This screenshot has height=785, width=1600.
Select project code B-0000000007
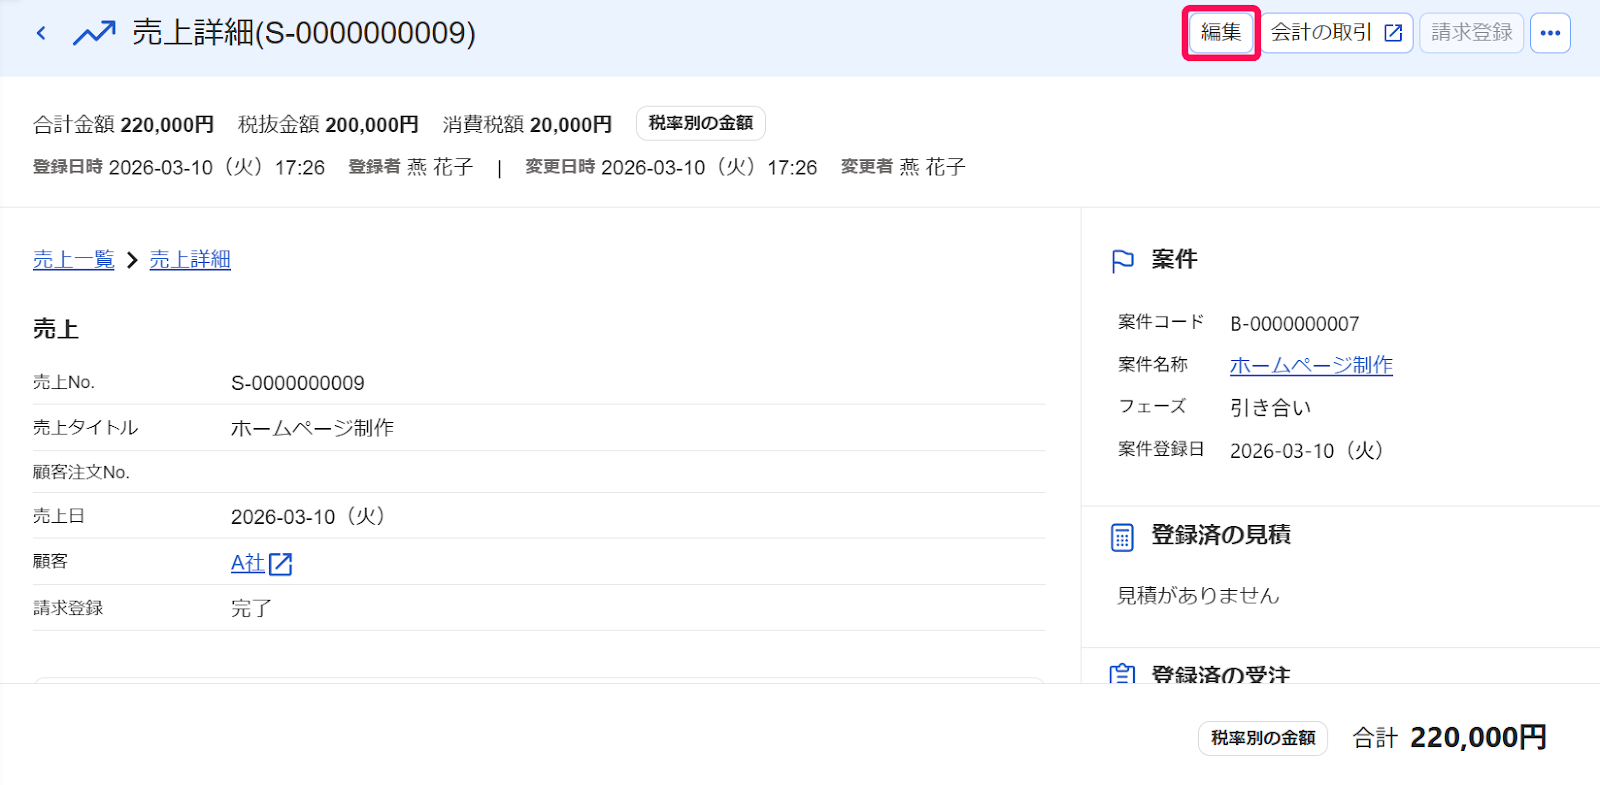click(1295, 324)
